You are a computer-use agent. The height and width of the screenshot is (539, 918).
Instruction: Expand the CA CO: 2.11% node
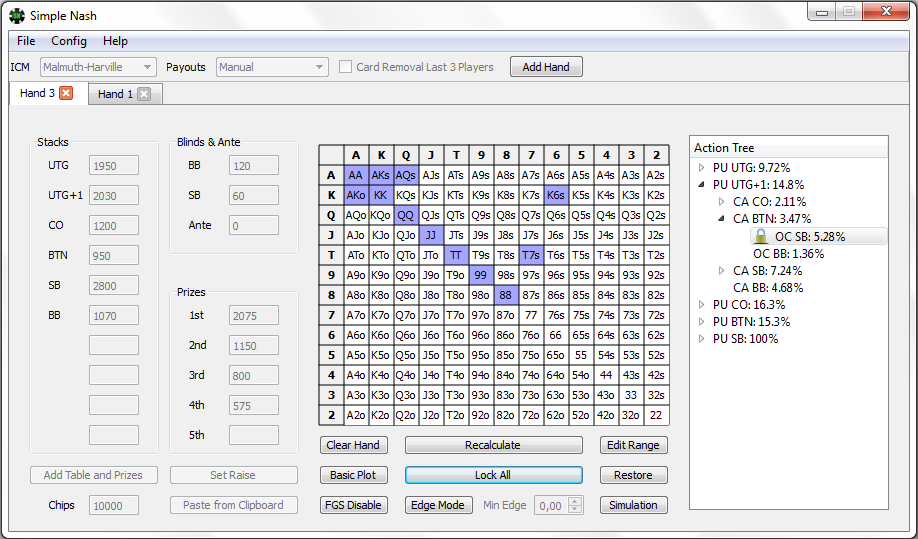coord(721,202)
